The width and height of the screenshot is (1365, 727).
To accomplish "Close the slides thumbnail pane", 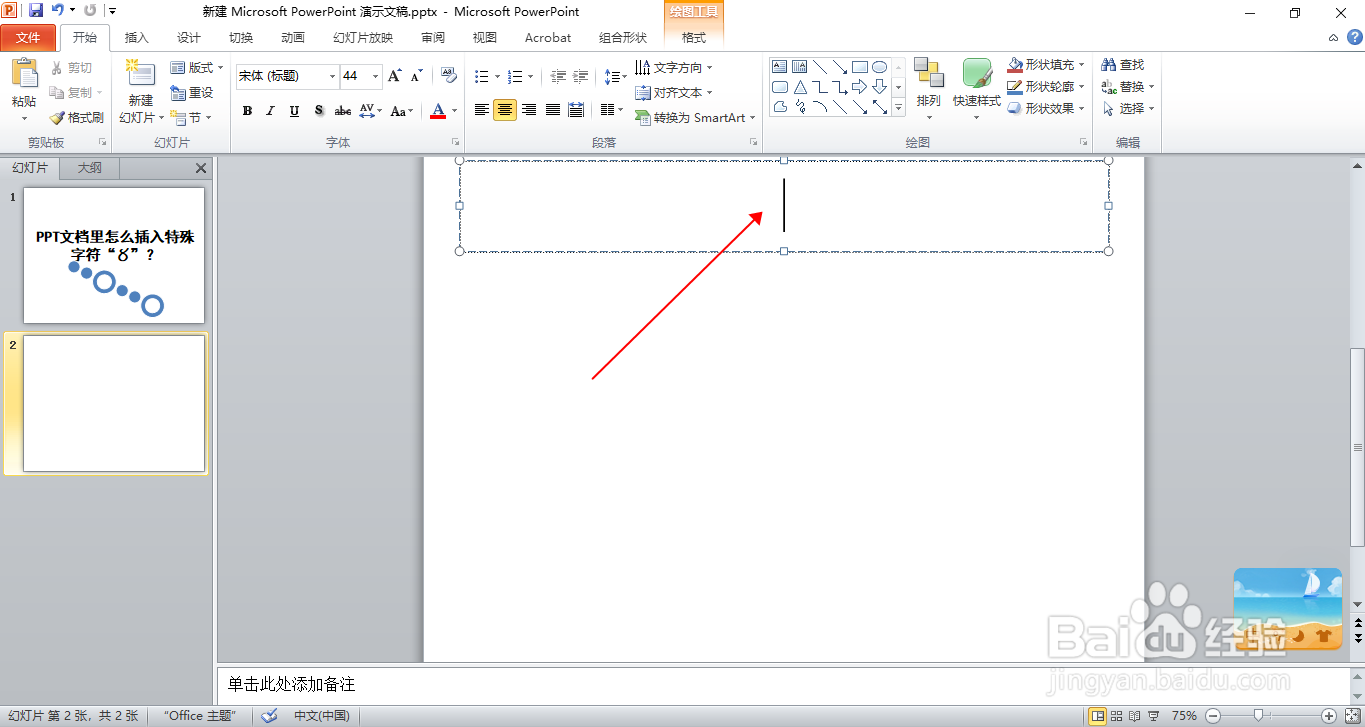I will coord(201,168).
